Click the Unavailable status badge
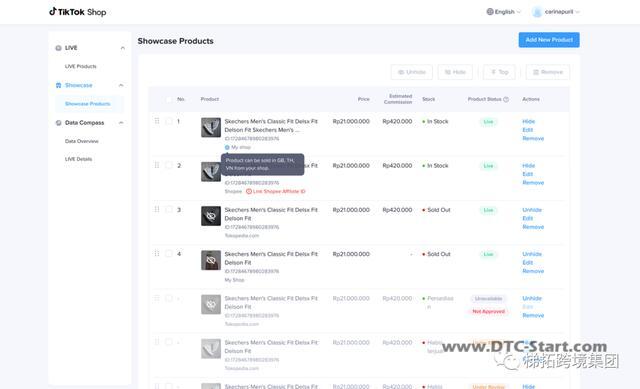 (488, 299)
